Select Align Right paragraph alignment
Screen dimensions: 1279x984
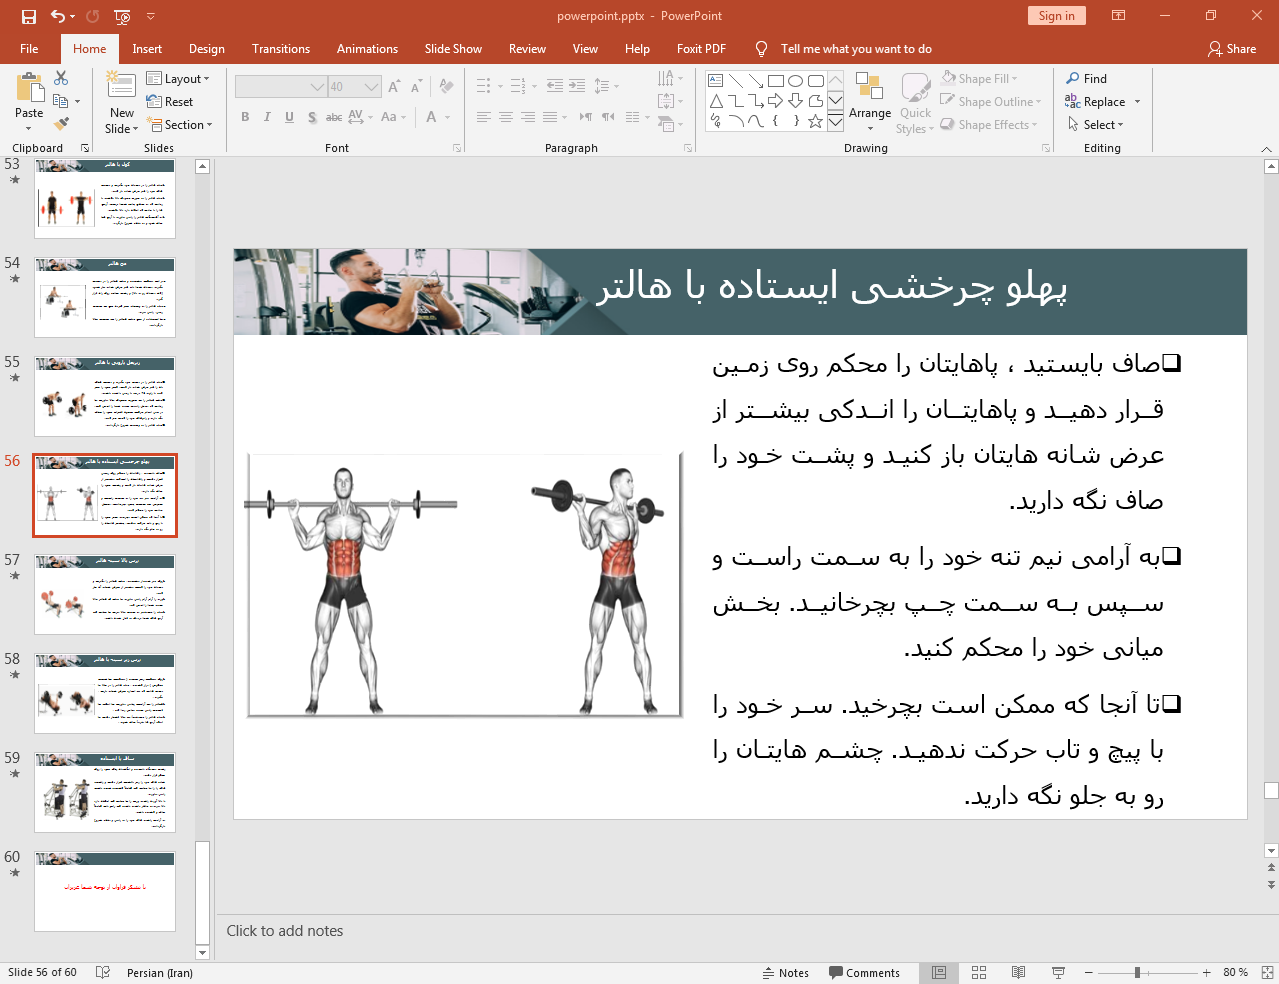click(x=528, y=117)
